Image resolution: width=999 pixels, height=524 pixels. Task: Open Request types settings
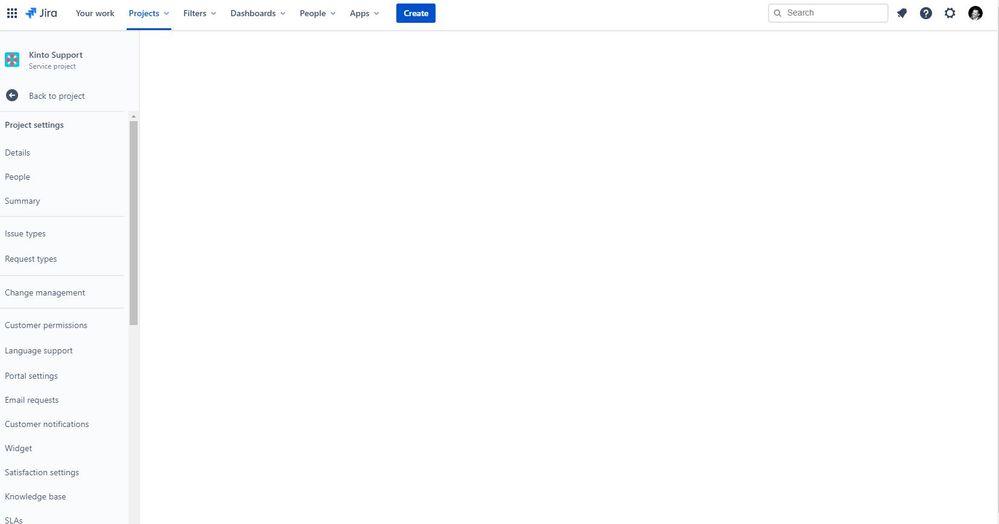coord(31,259)
